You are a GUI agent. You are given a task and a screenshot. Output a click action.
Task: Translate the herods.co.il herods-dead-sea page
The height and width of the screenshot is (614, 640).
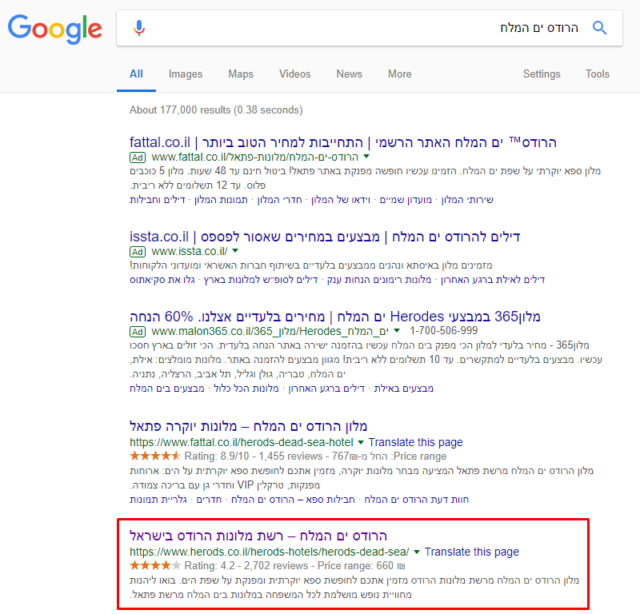[472, 552]
